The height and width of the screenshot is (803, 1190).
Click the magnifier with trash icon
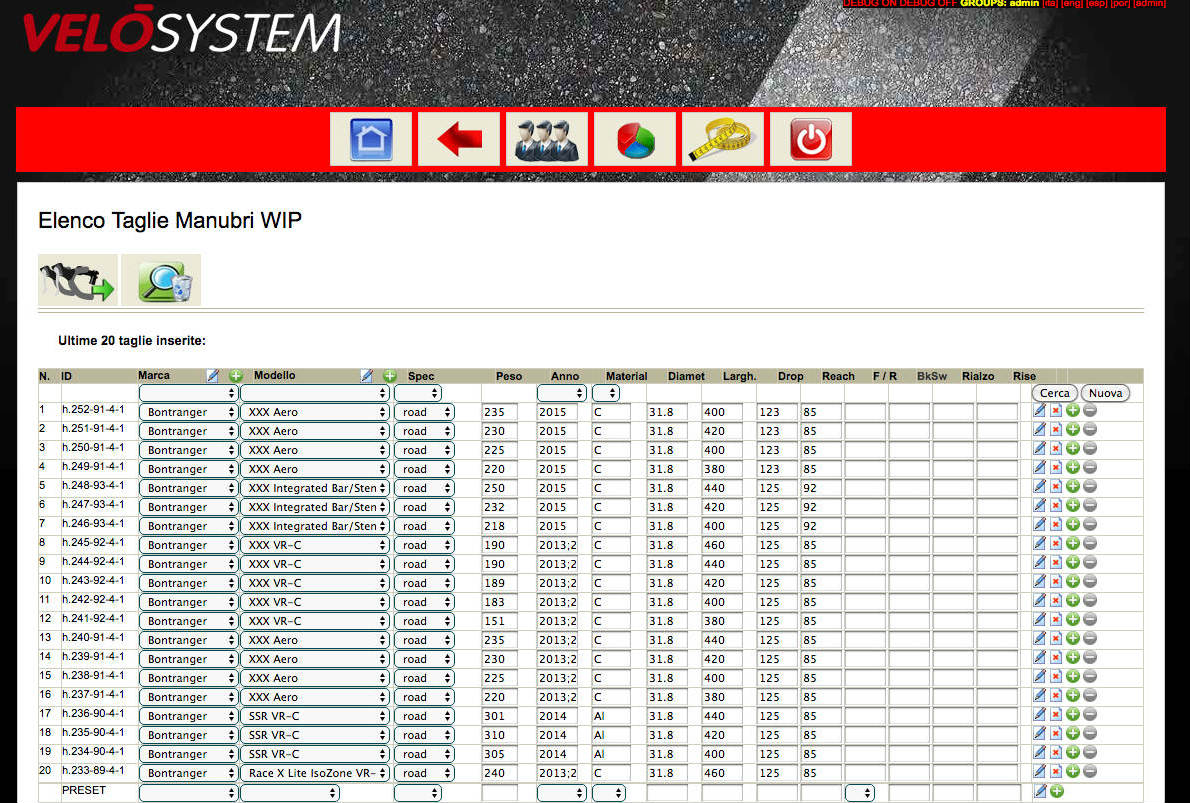point(162,280)
